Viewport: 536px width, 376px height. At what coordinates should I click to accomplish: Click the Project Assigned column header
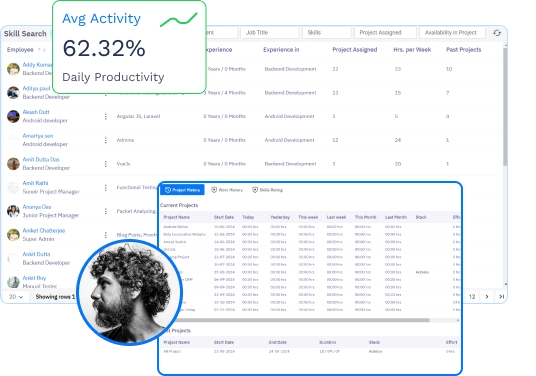[354, 50]
